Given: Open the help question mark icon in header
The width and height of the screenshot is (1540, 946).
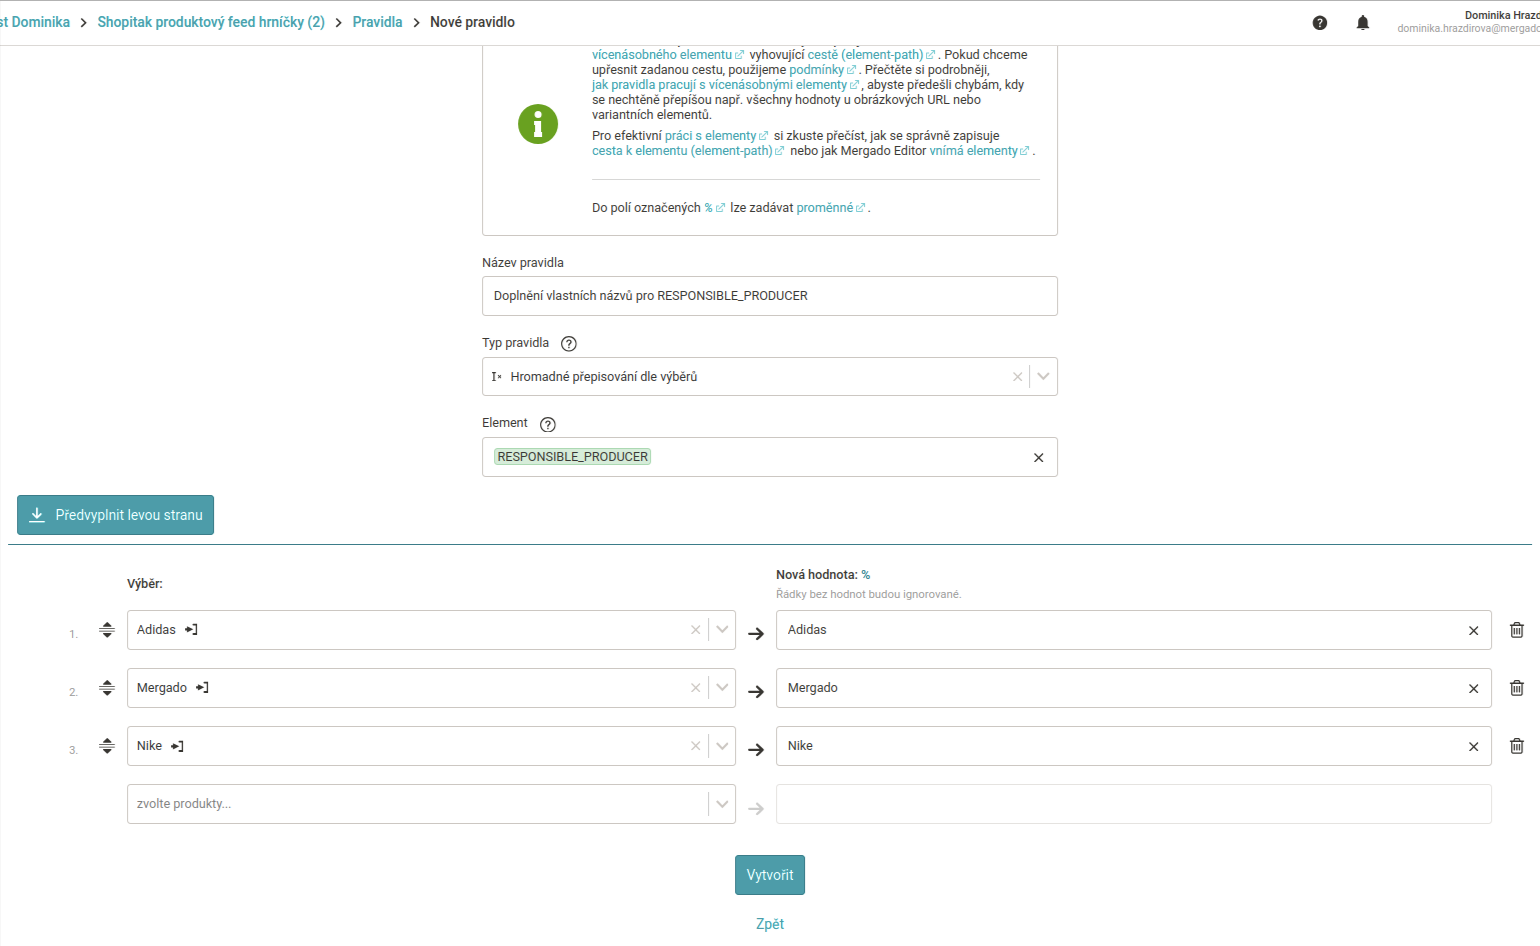Looking at the screenshot, I should pos(1320,23).
